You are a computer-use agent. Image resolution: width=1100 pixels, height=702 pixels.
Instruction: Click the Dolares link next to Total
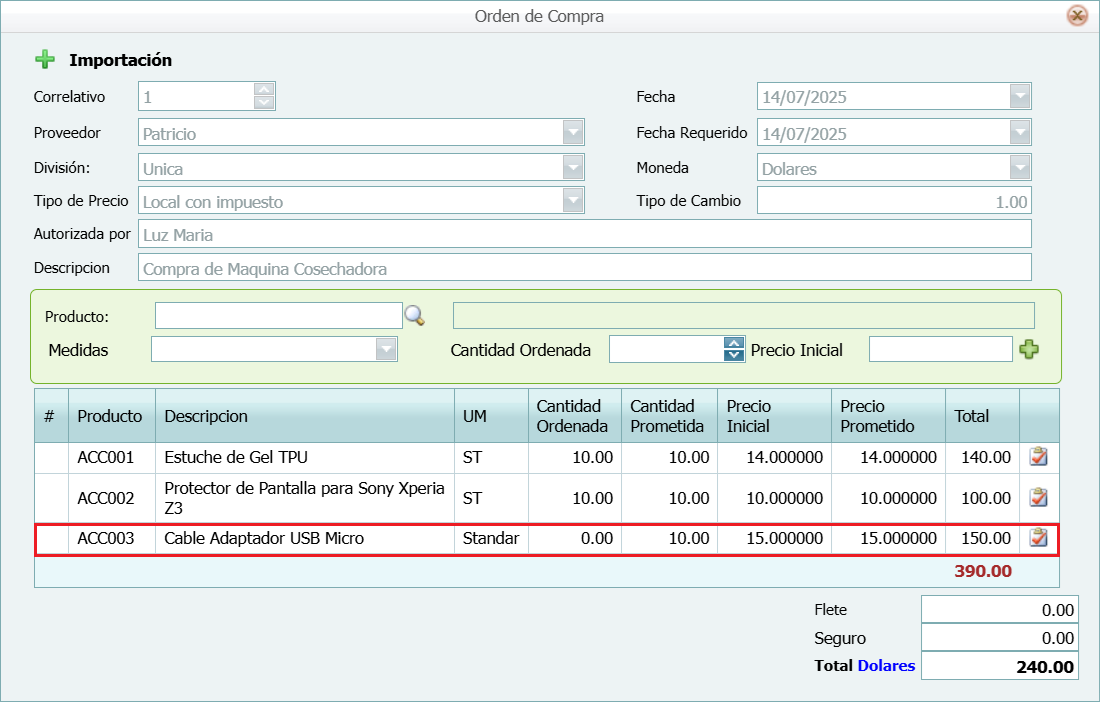pos(888,665)
